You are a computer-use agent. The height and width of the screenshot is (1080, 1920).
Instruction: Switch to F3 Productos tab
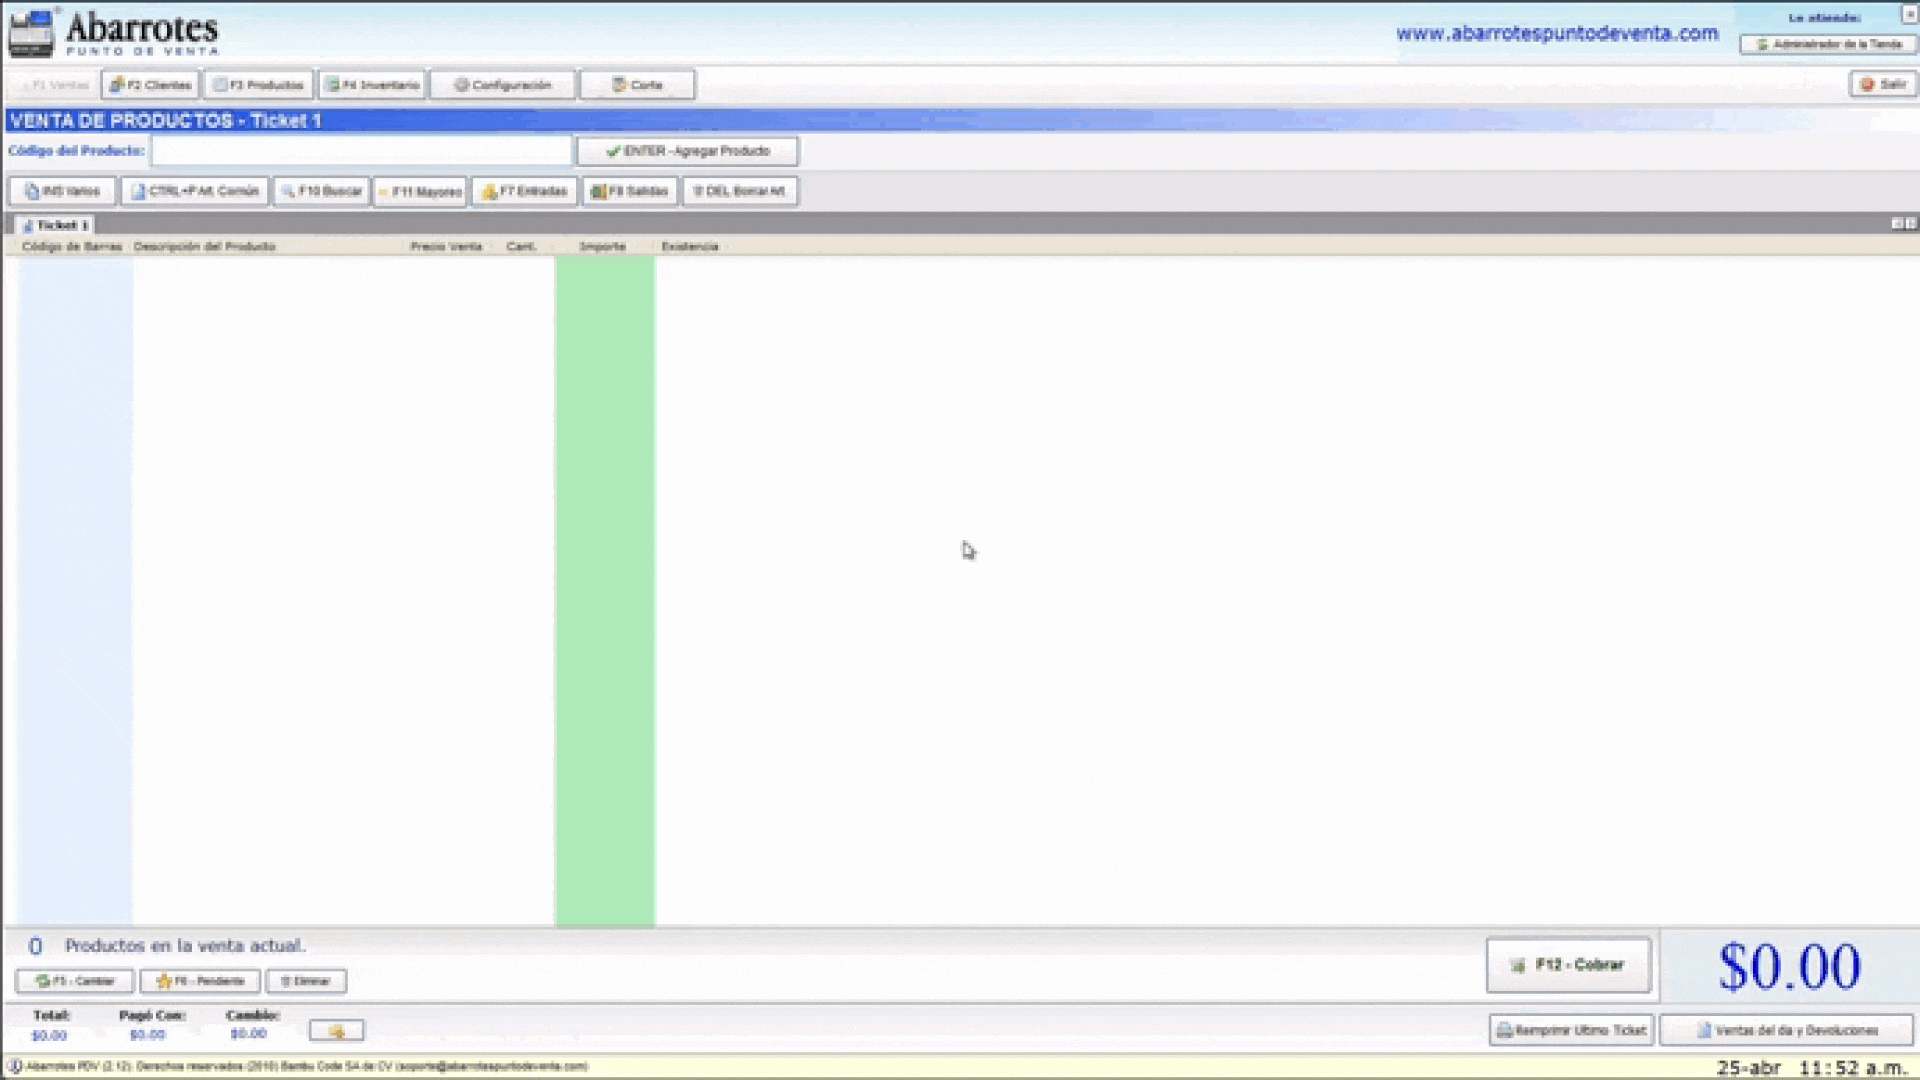click(x=258, y=84)
